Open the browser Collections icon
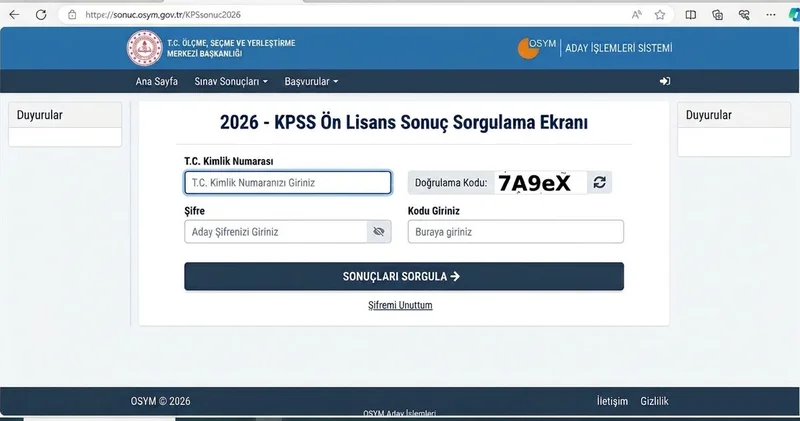The width and height of the screenshot is (800, 421). (717, 15)
